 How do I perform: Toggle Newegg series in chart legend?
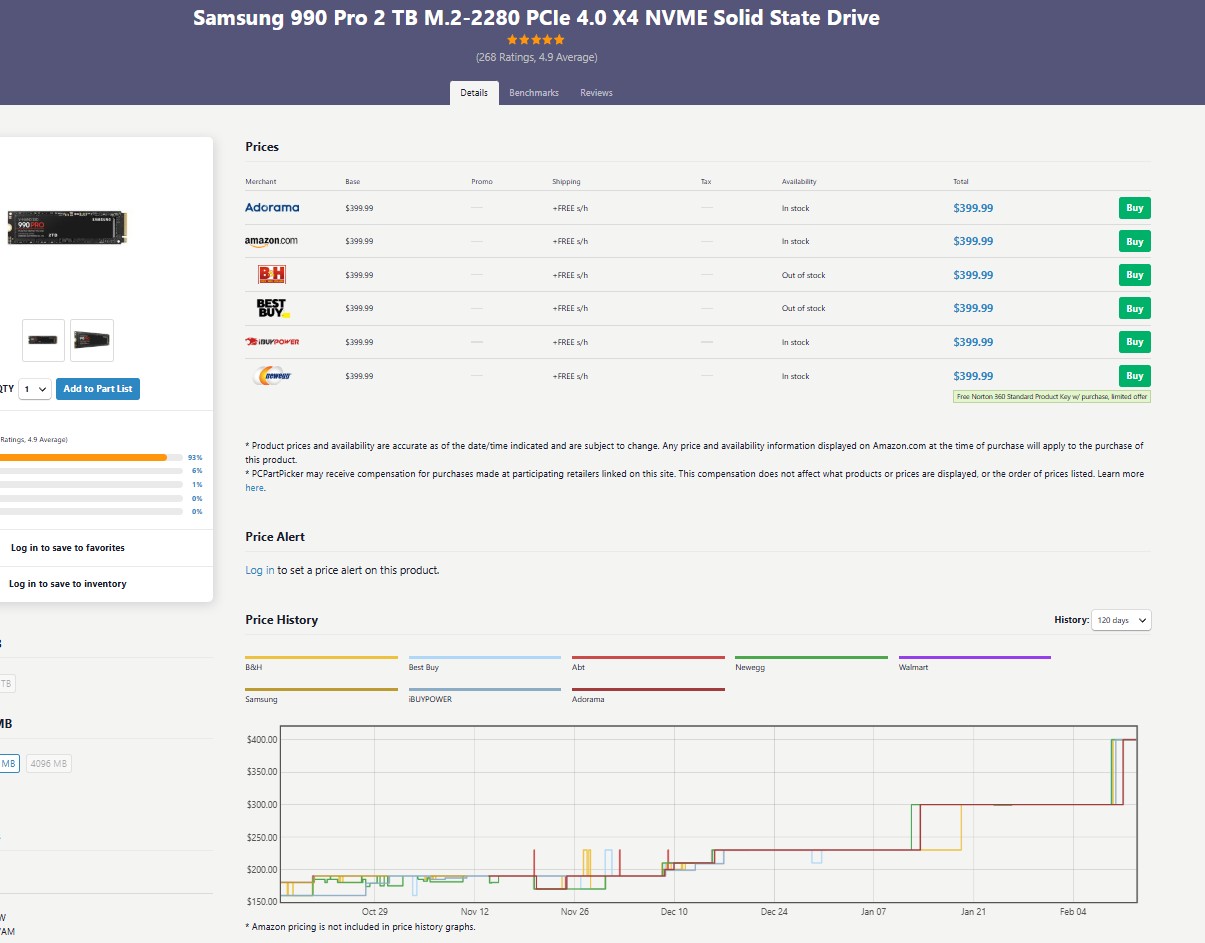tap(811, 664)
